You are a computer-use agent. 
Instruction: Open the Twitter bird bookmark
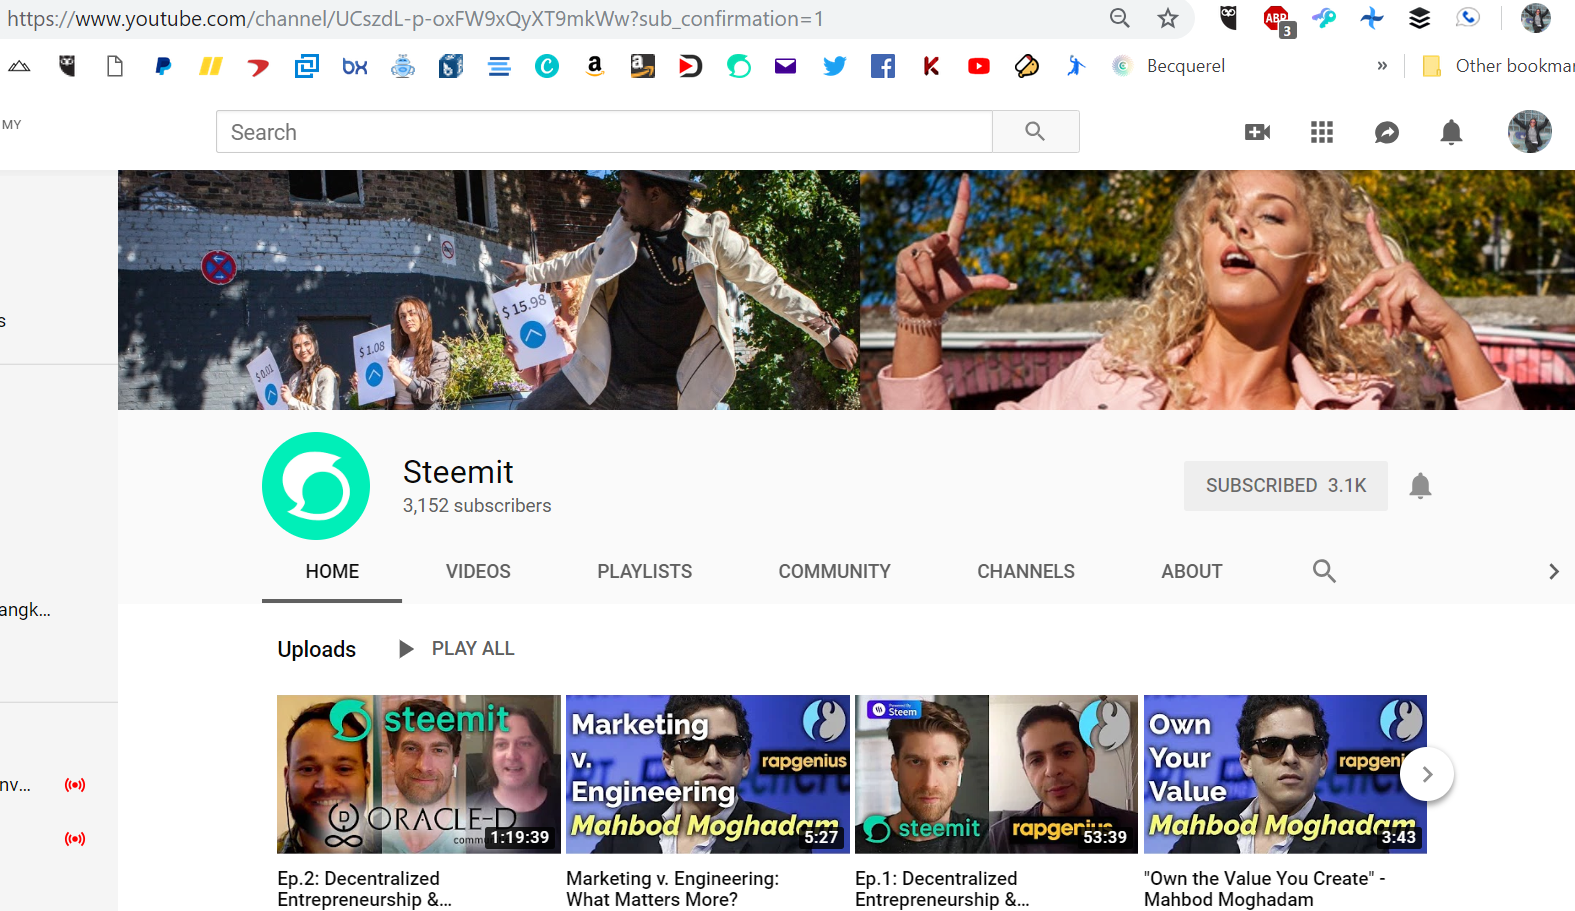[834, 66]
